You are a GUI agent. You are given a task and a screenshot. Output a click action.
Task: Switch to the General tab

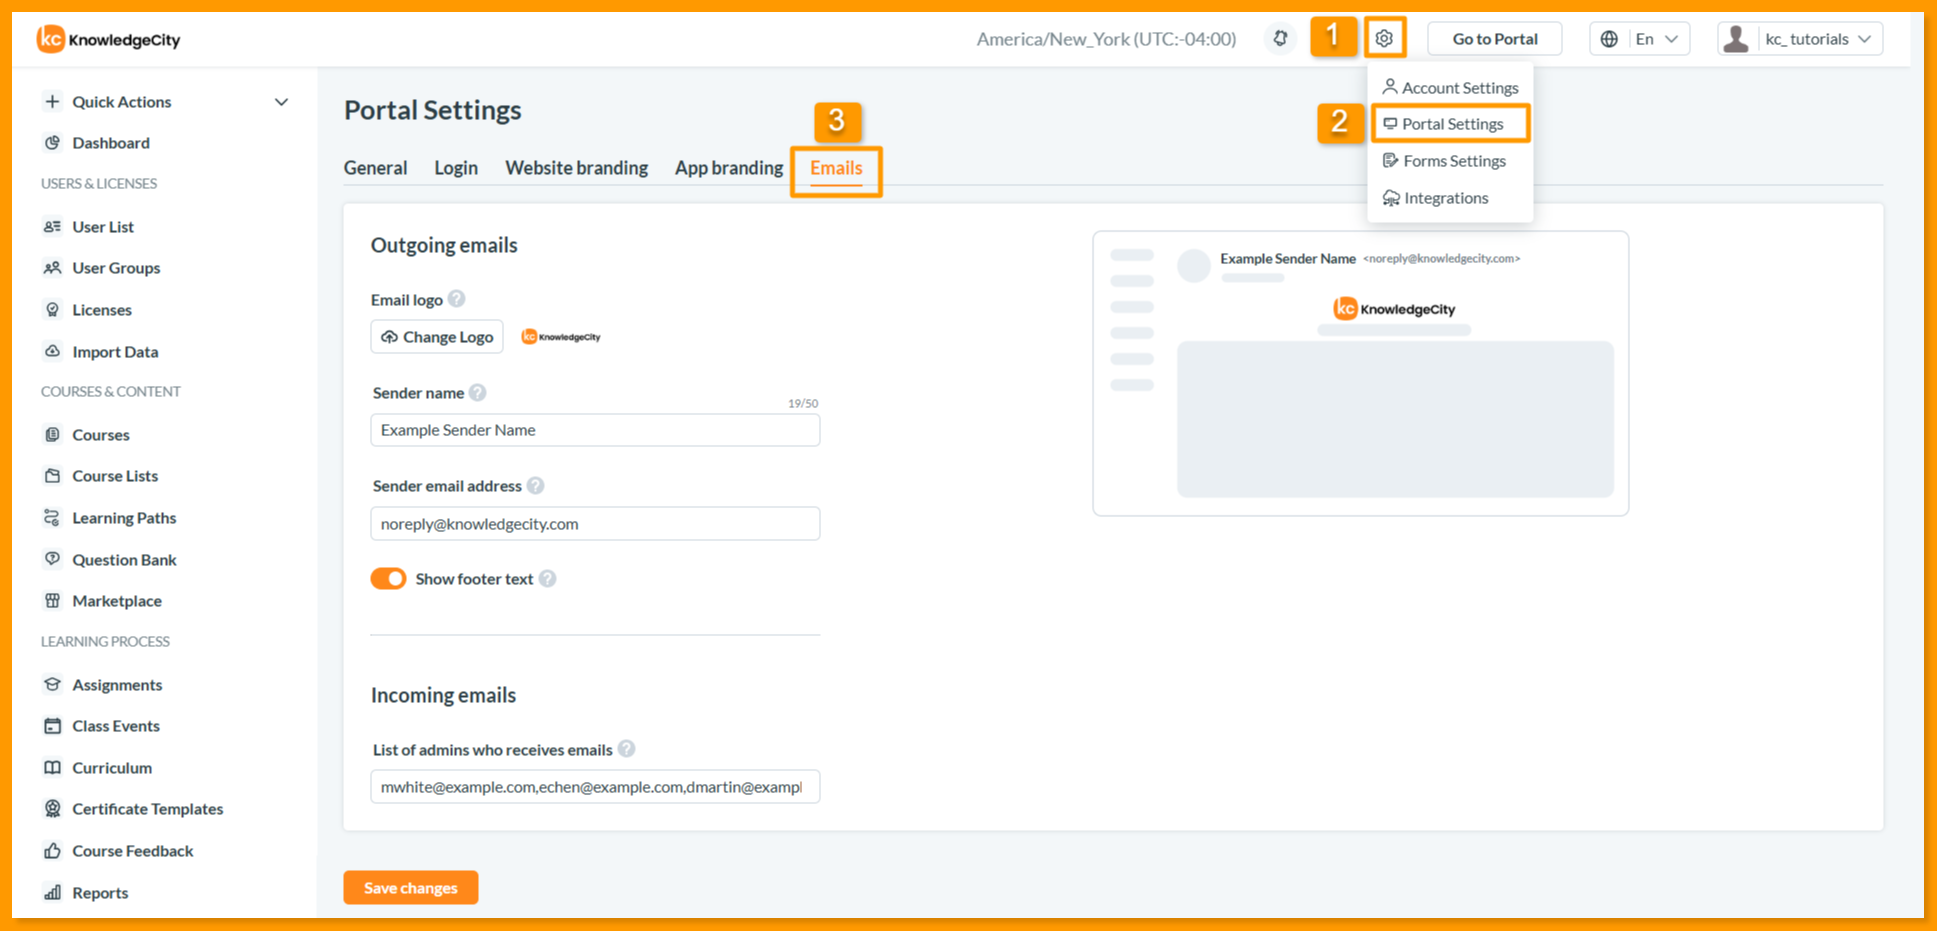376,168
